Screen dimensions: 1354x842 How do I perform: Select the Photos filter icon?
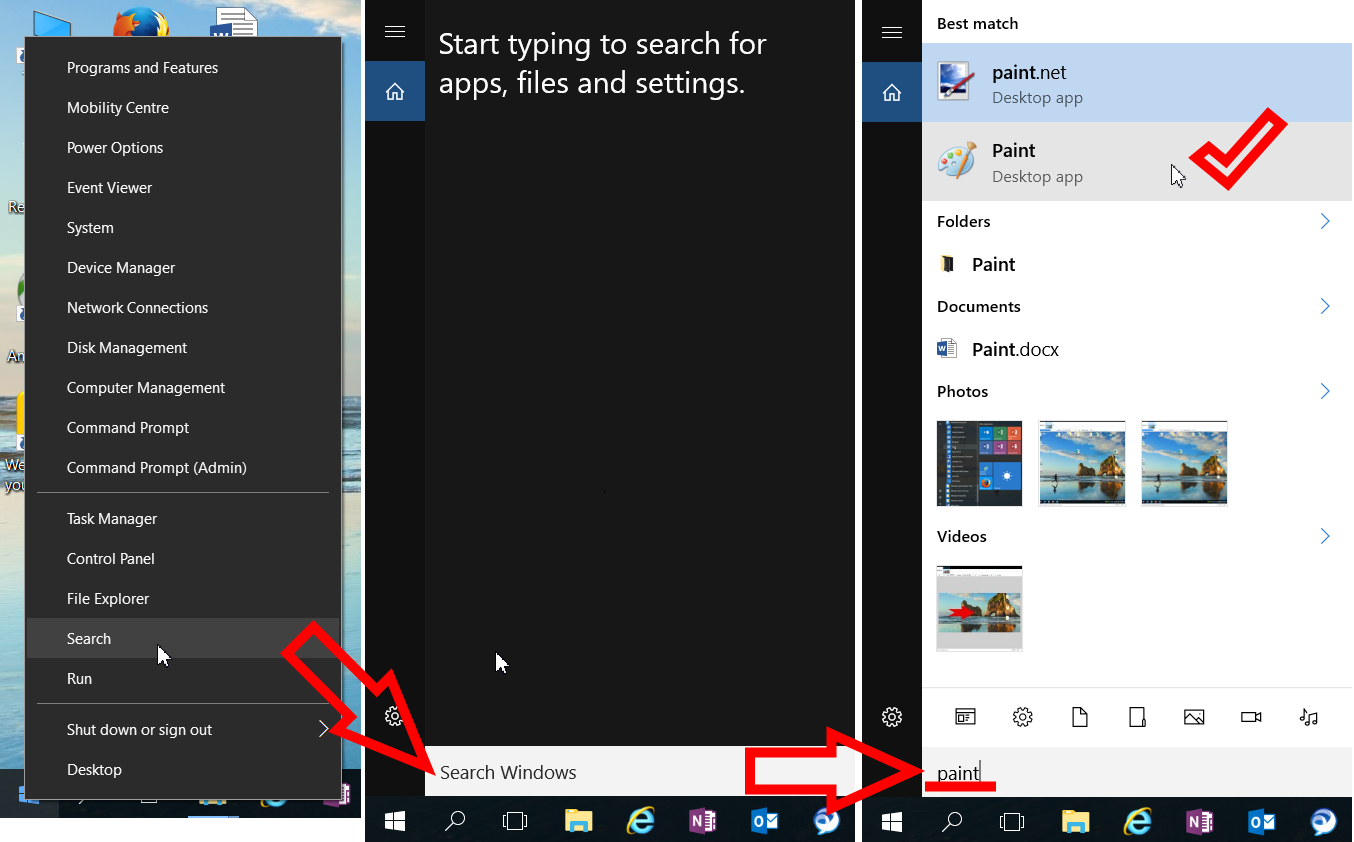point(1194,717)
